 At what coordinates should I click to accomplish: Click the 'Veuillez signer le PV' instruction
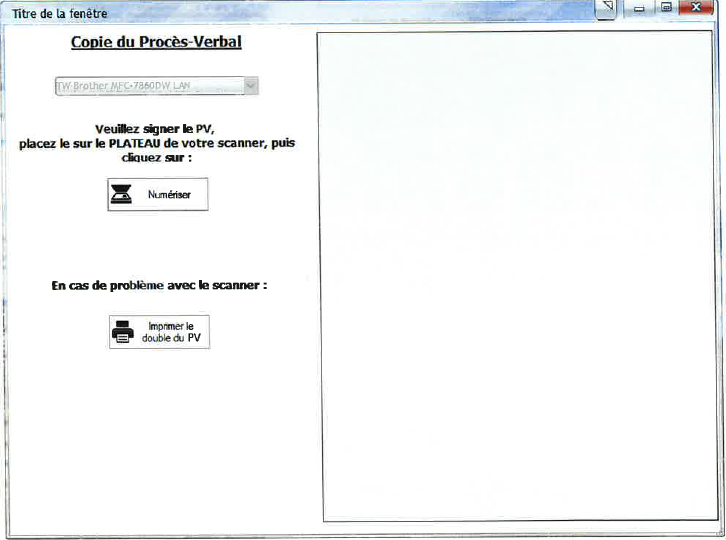pyautogui.click(x=155, y=129)
